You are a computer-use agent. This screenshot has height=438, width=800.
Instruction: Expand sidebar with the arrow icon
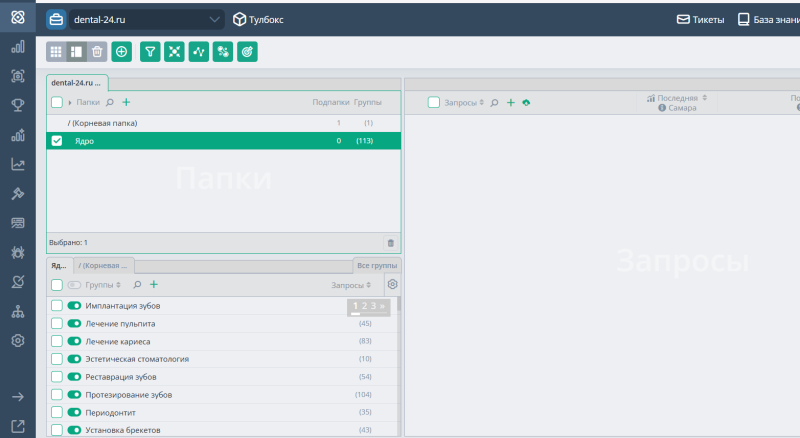click(18, 397)
